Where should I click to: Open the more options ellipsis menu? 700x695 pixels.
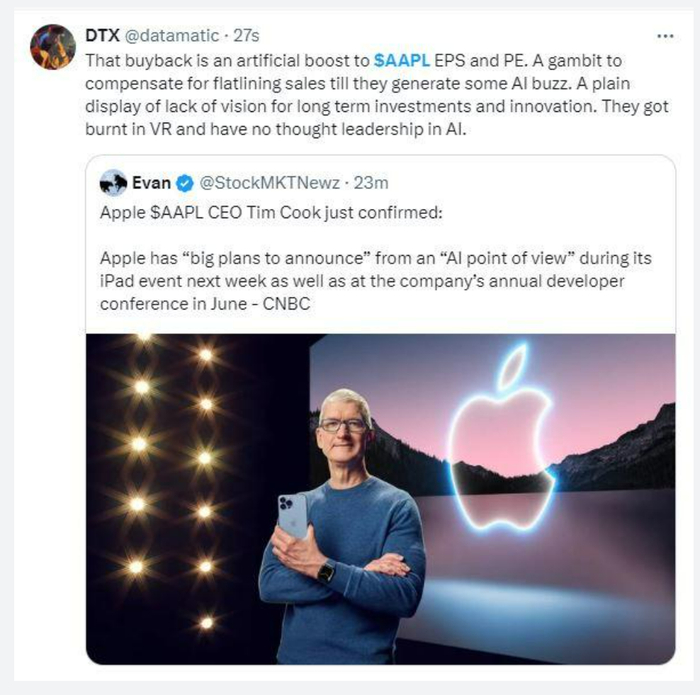(x=664, y=36)
